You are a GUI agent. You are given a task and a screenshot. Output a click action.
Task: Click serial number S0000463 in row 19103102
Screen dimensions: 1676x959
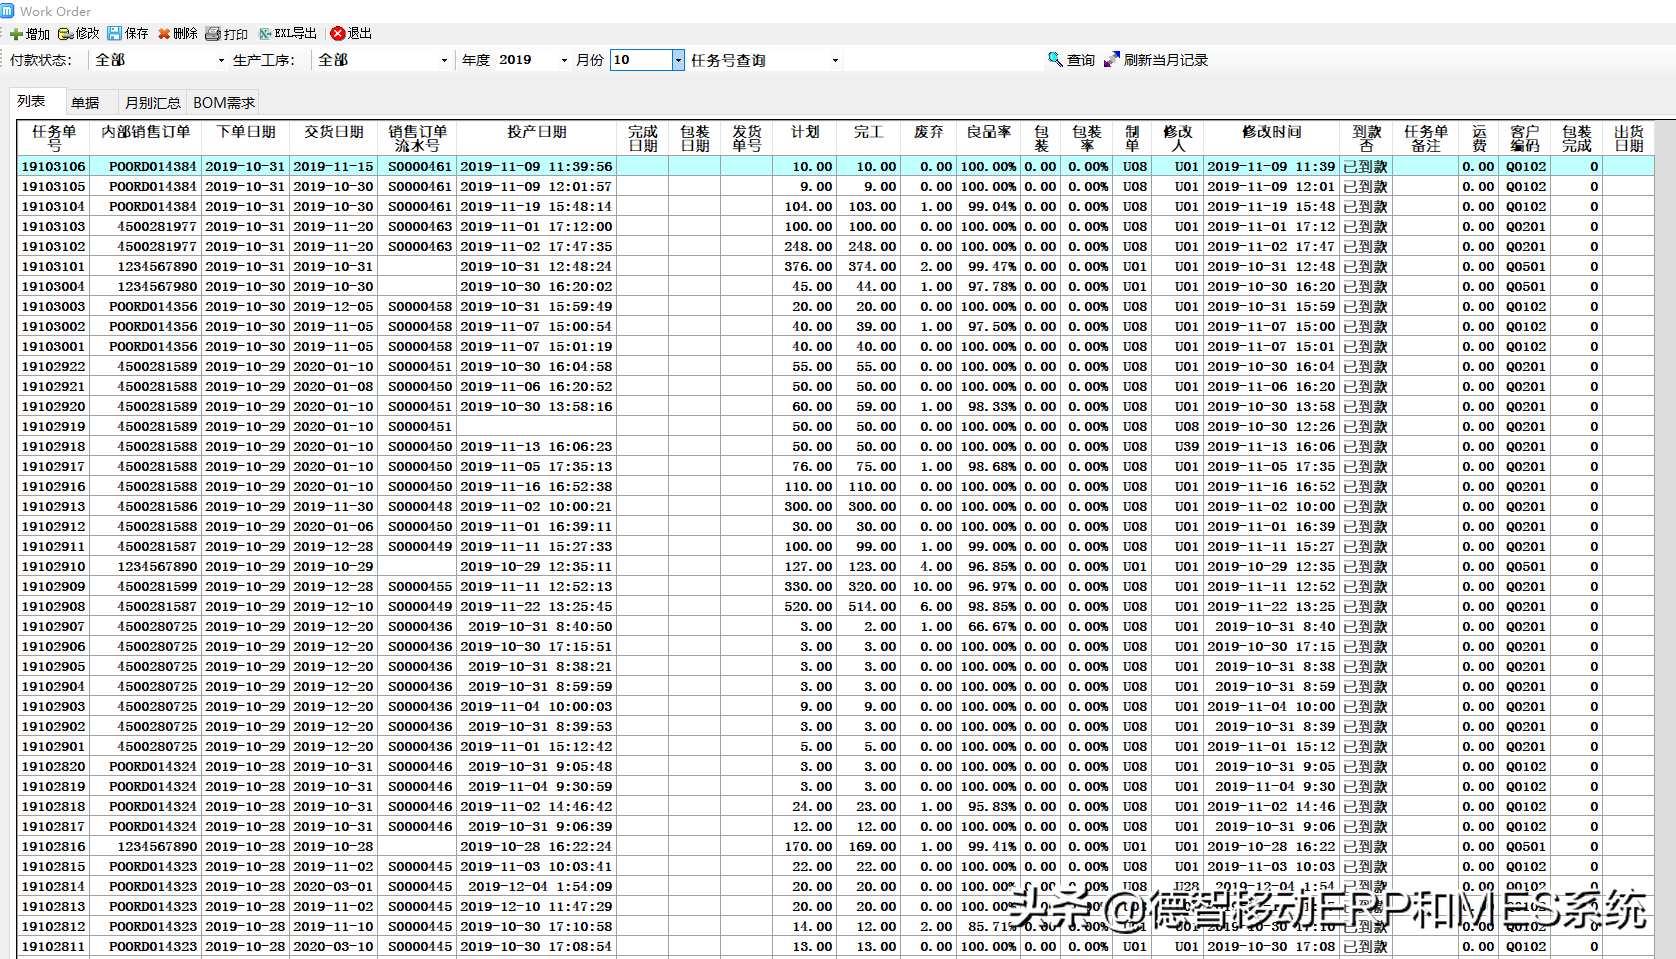tap(417, 246)
